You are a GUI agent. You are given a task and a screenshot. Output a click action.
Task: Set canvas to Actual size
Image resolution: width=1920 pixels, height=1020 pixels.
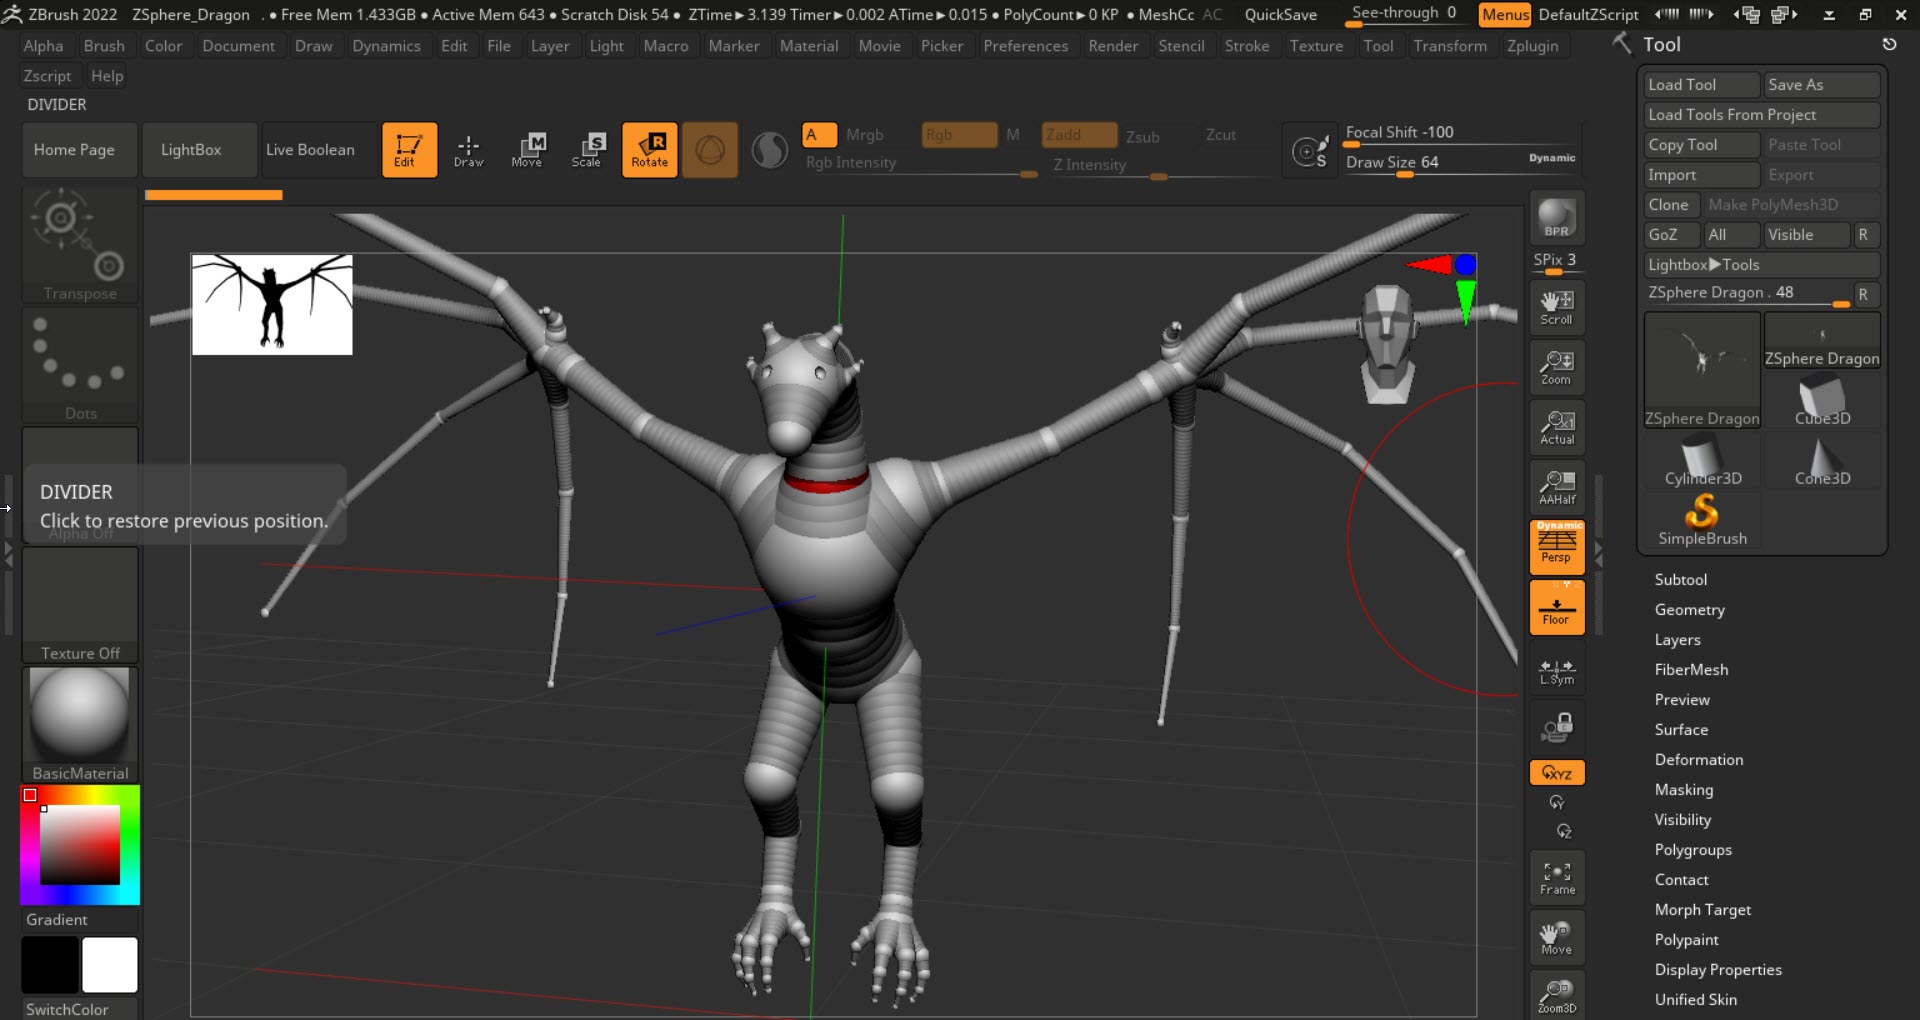point(1556,428)
